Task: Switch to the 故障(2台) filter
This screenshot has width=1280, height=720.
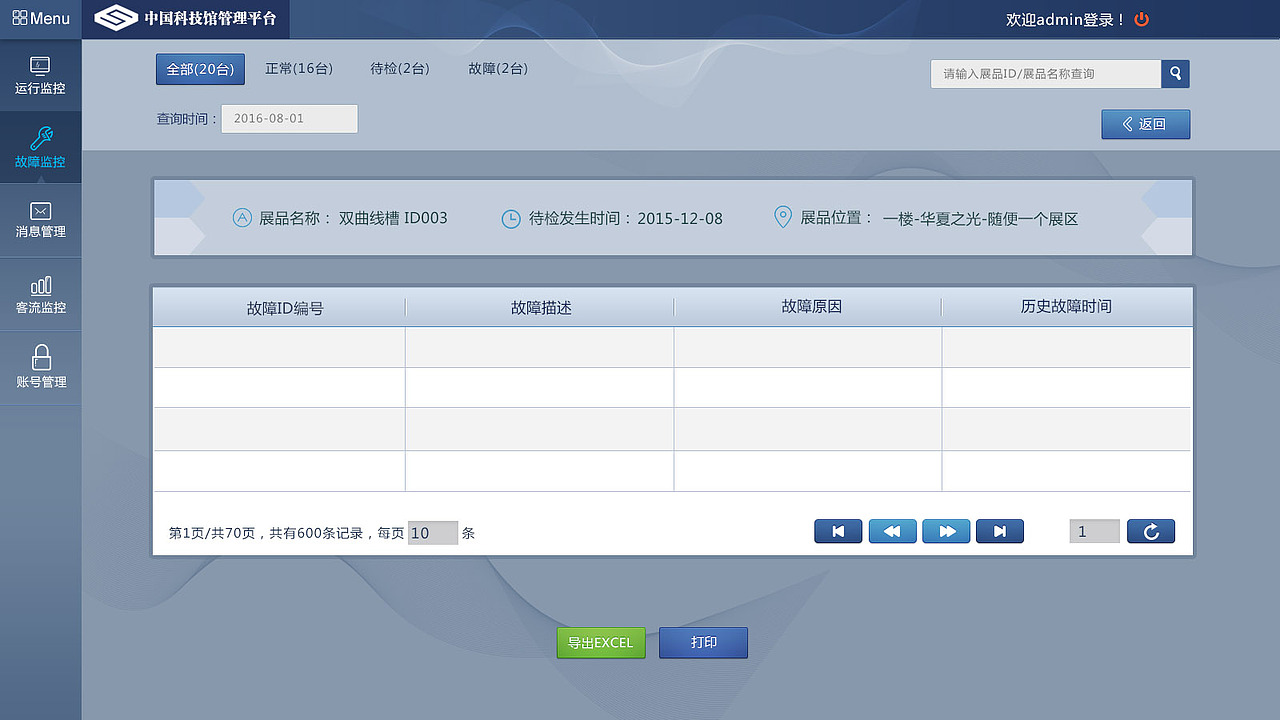Action: click(x=497, y=69)
